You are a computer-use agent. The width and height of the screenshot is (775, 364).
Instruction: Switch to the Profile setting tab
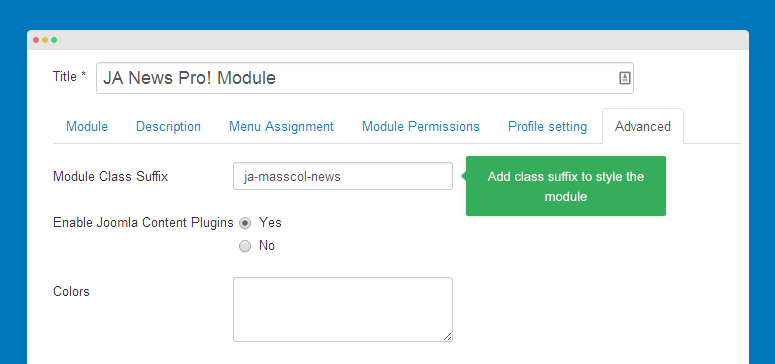[x=548, y=127]
